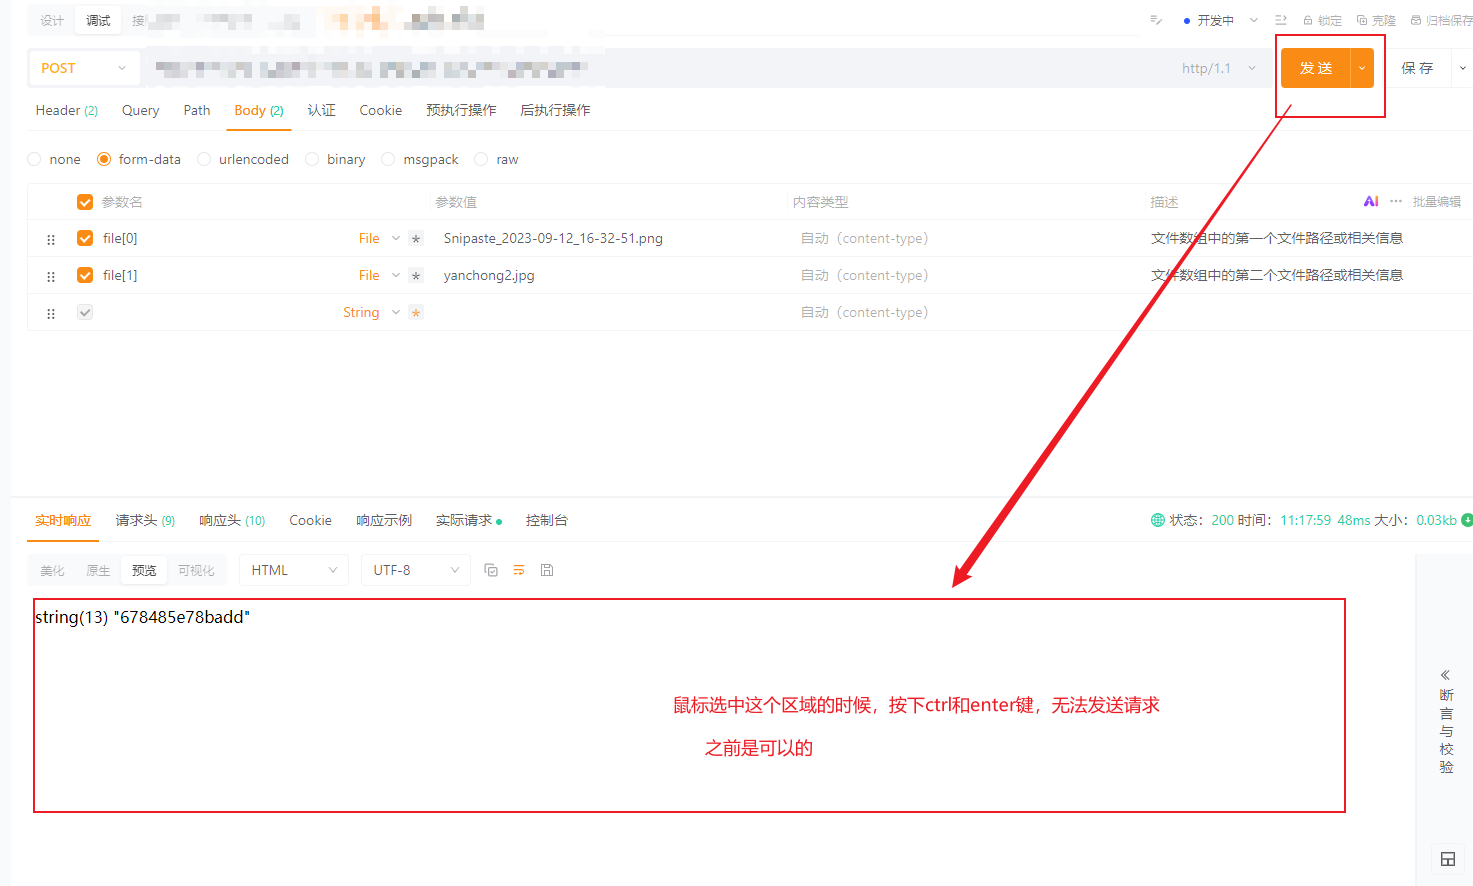The image size is (1473, 886).
Task: Click the copy response icon
Action: click(491, 570)
